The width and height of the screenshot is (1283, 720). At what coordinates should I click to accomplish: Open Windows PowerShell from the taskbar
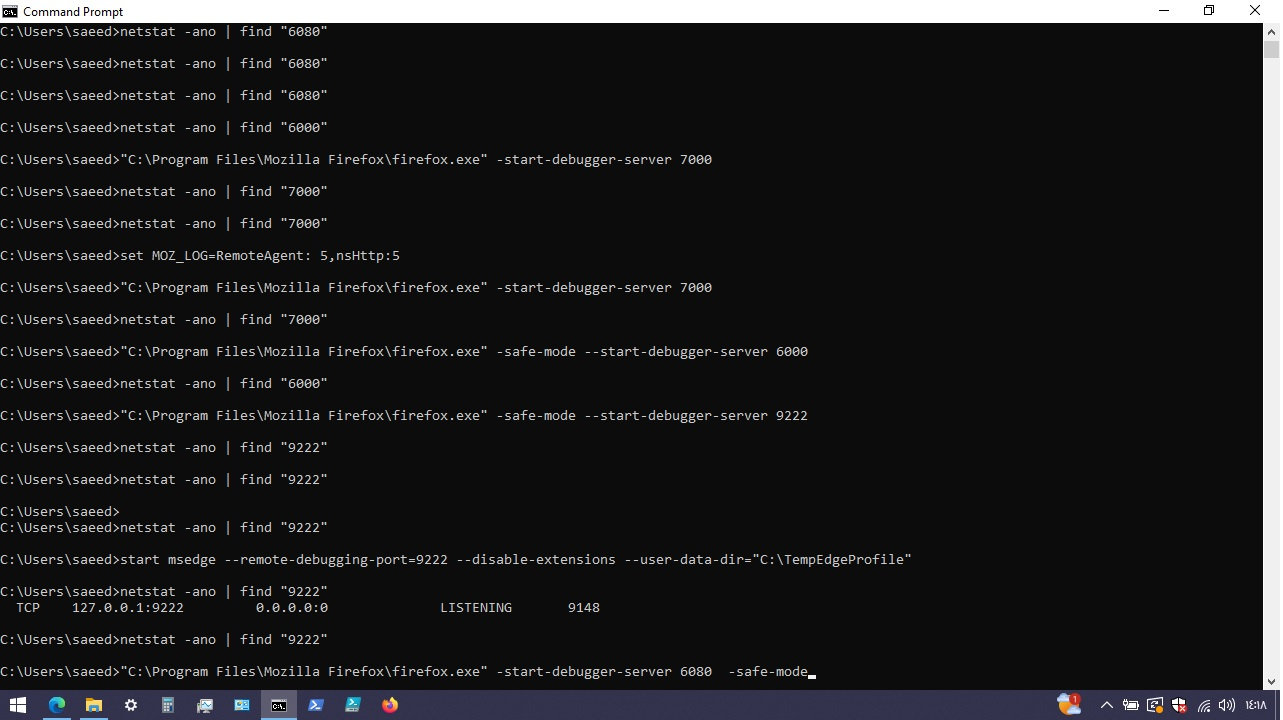pyautogui.click(x=316, y=705)
